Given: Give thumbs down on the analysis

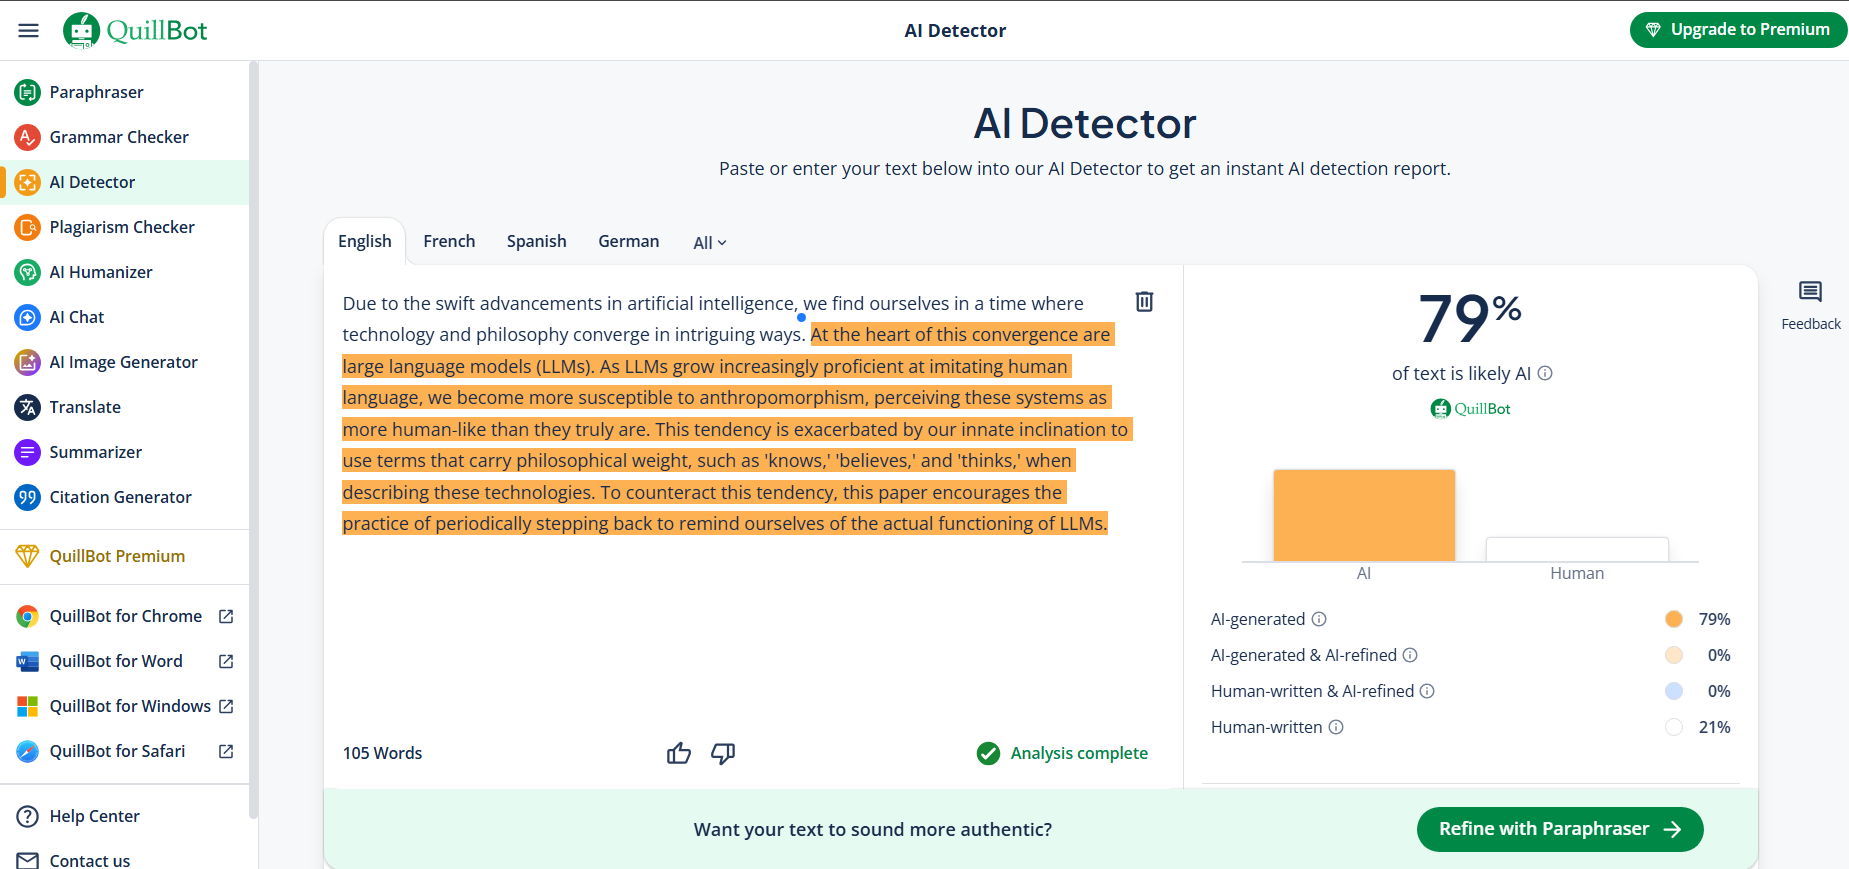Looking at the screenshot, I should point(723,753).
